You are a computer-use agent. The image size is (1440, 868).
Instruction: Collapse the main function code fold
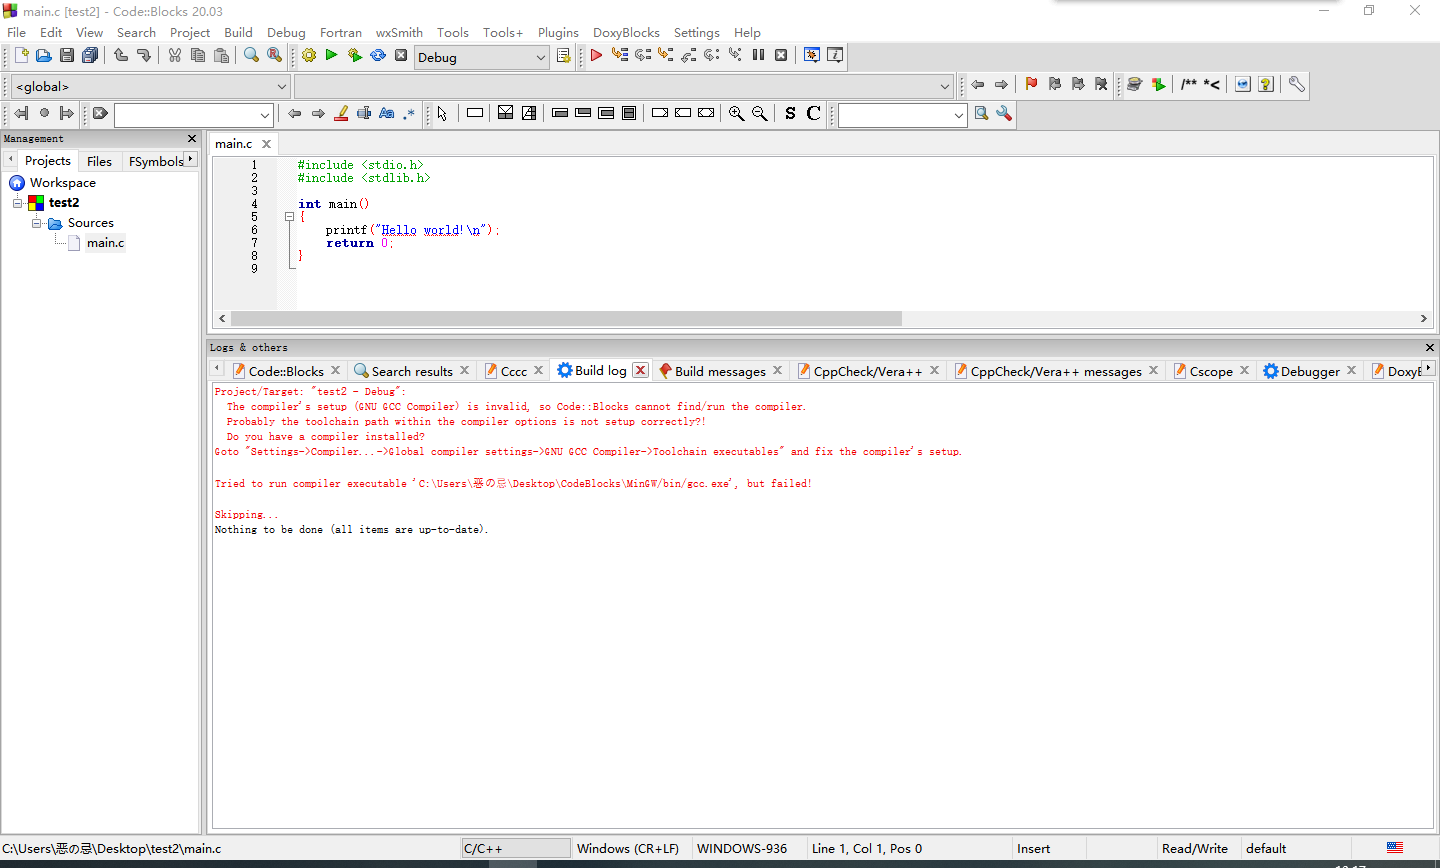click(289, 217)
